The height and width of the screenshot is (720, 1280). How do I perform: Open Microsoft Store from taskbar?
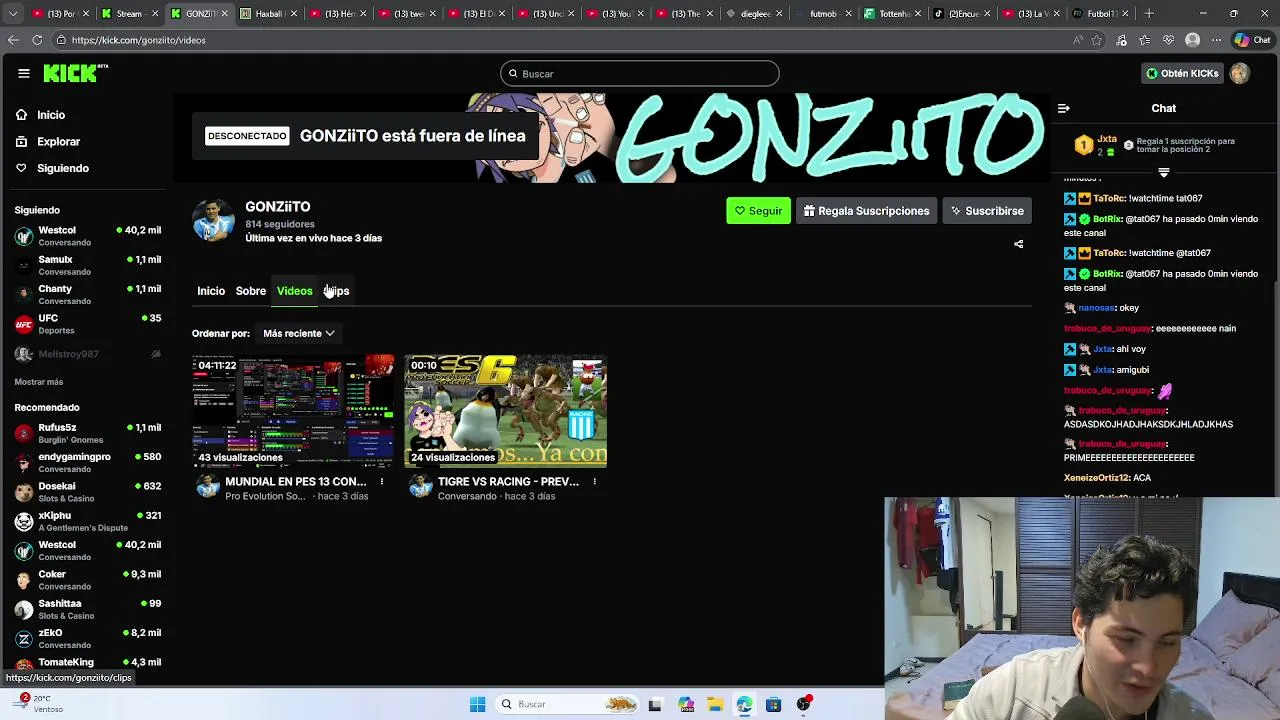coord(773,704)
